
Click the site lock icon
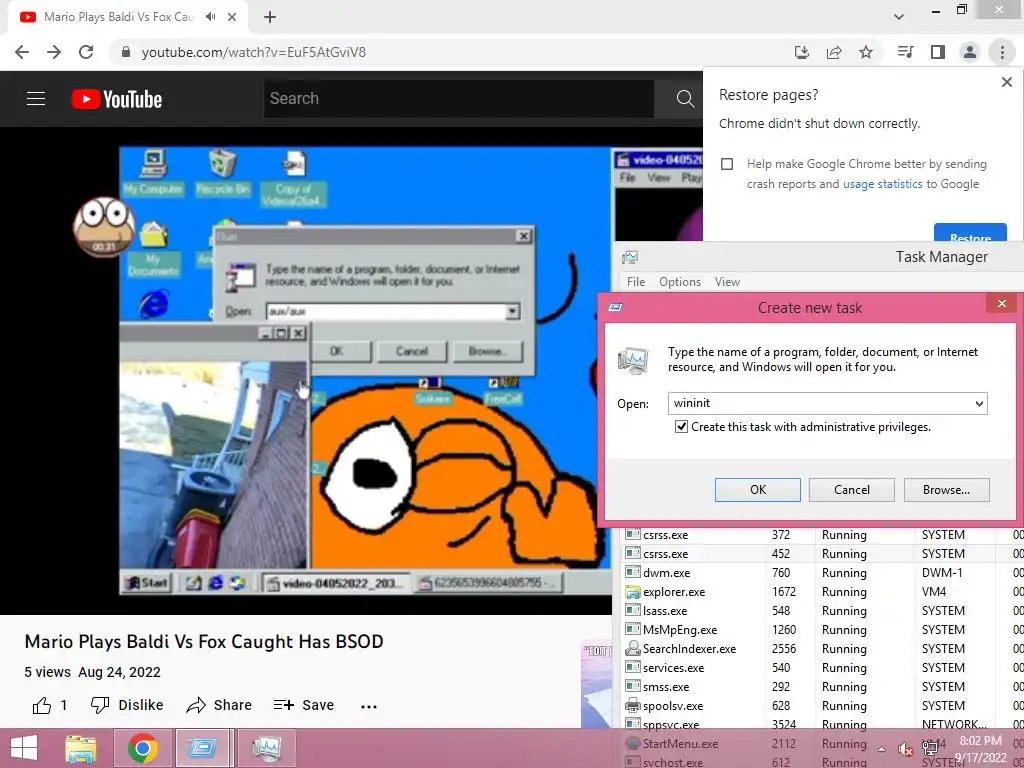pyautogui.click(x=126, y=52)
